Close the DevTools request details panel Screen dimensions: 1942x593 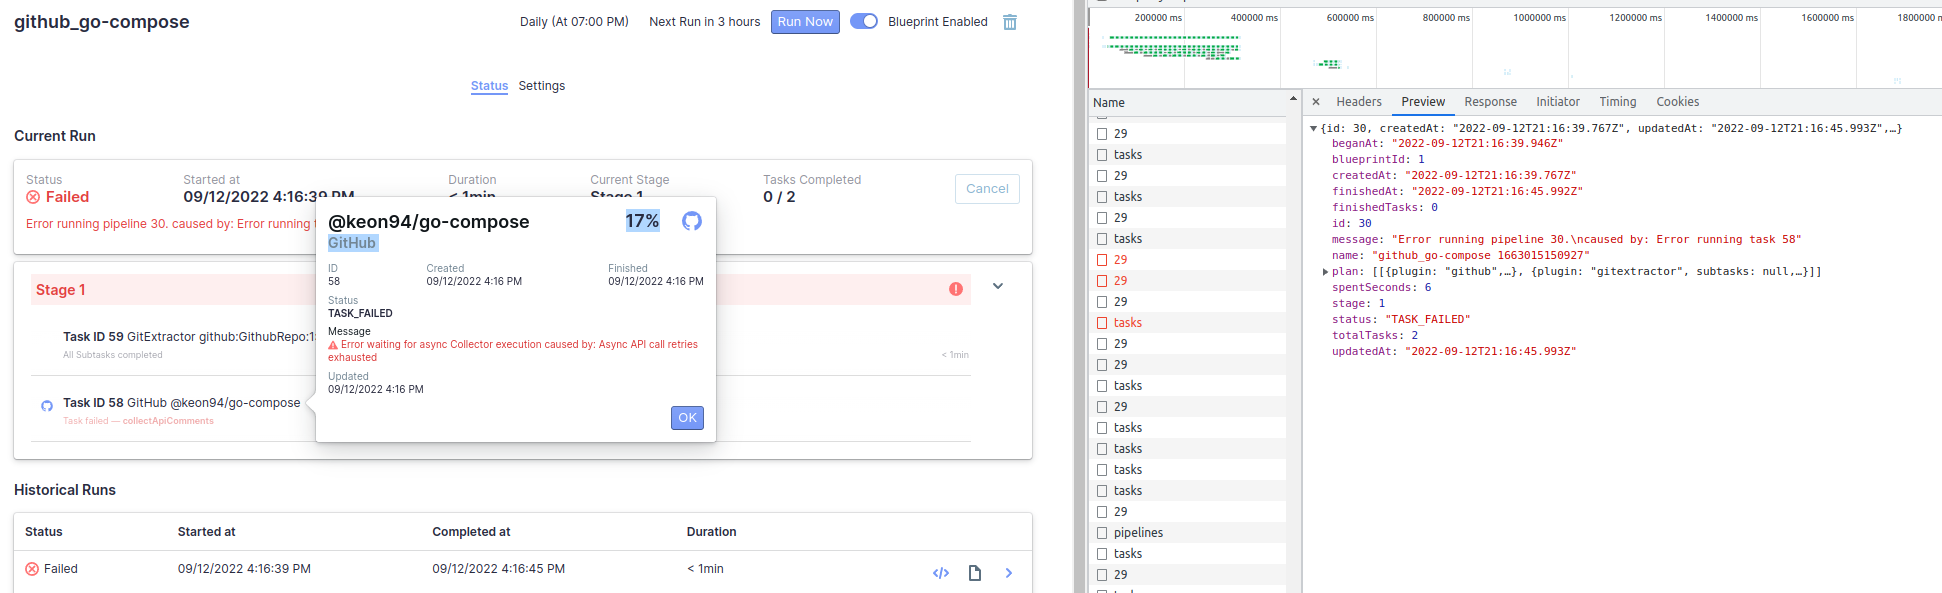pos(1316,102)
